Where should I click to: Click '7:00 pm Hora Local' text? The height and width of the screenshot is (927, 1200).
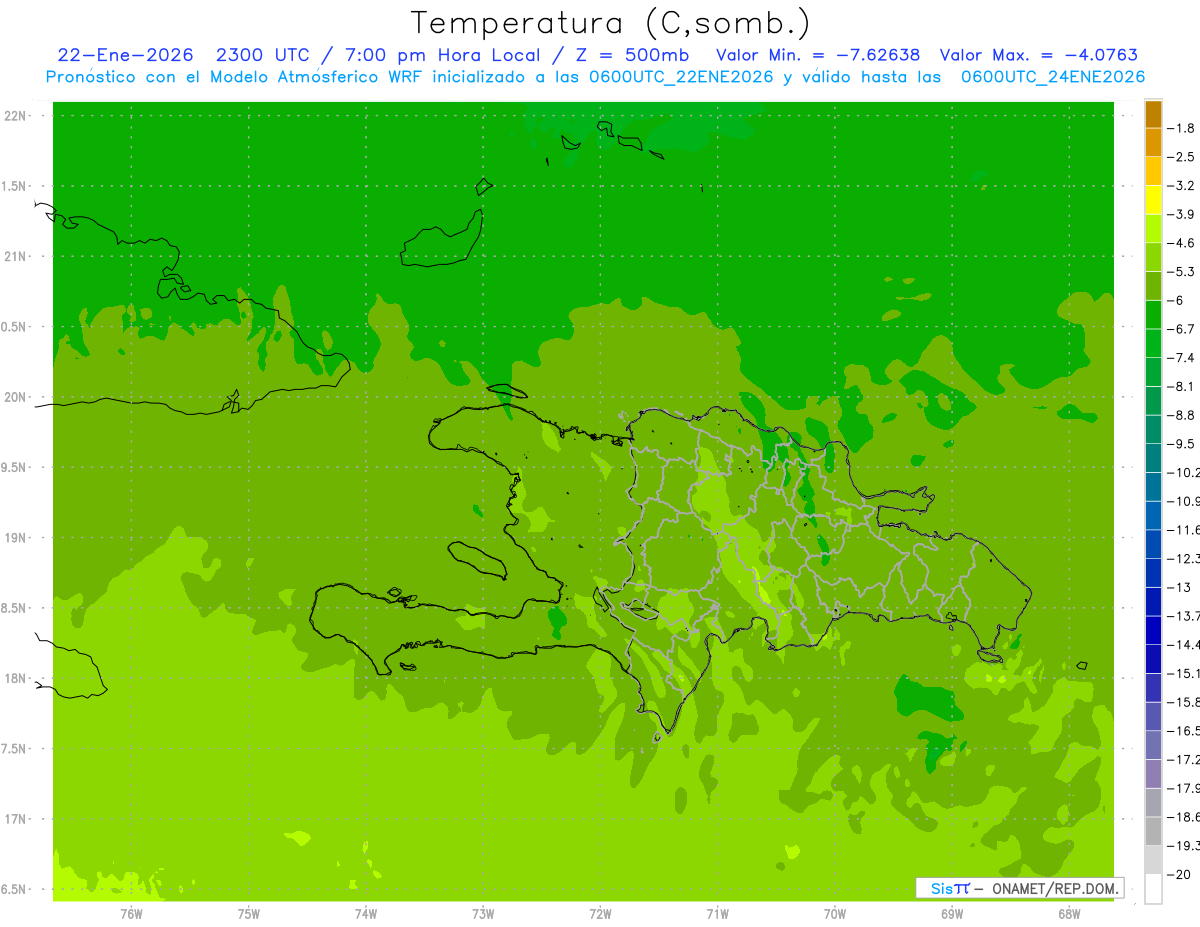pyautogui.click(x=441, y=55)
